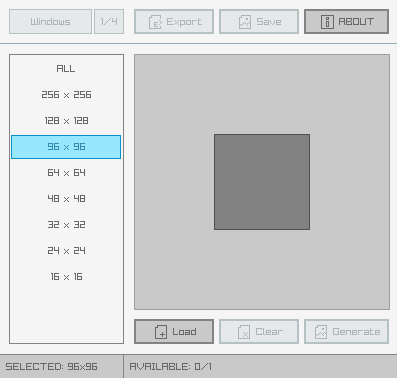Click the About info icon

tap(327, 22)
